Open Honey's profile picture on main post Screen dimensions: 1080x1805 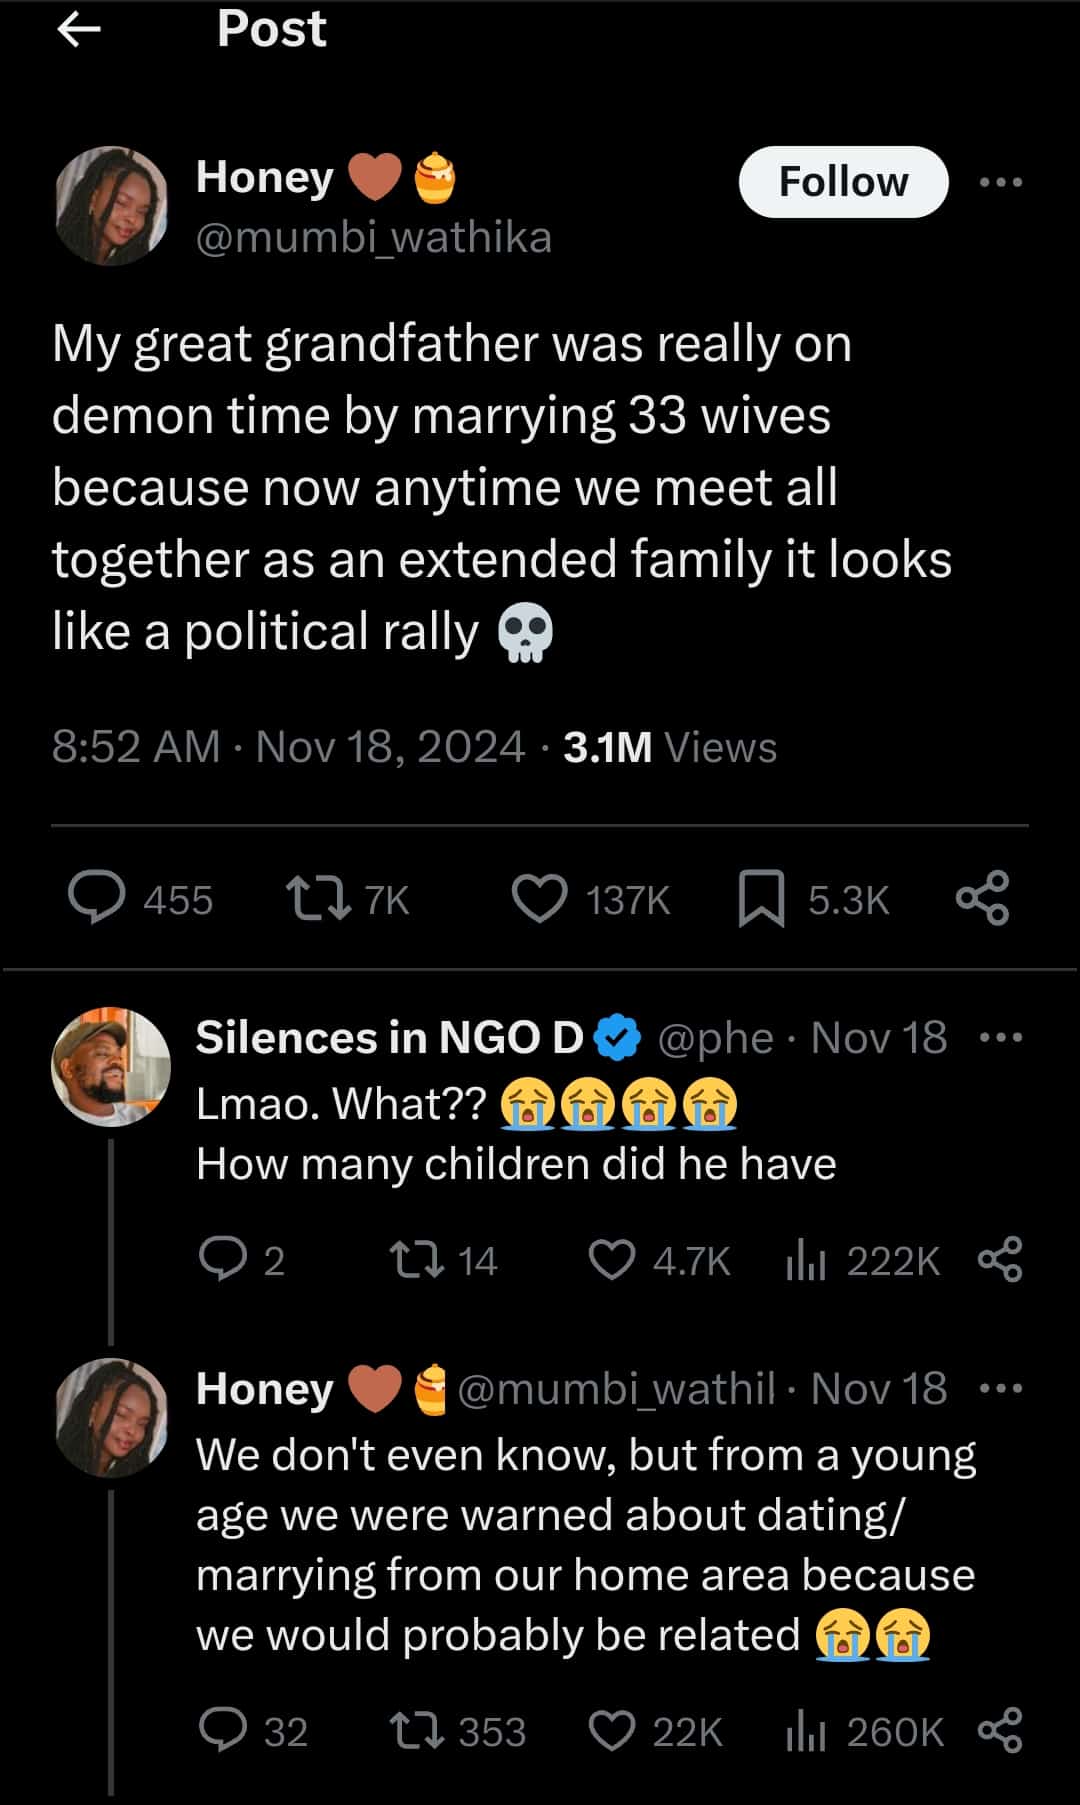110,206
